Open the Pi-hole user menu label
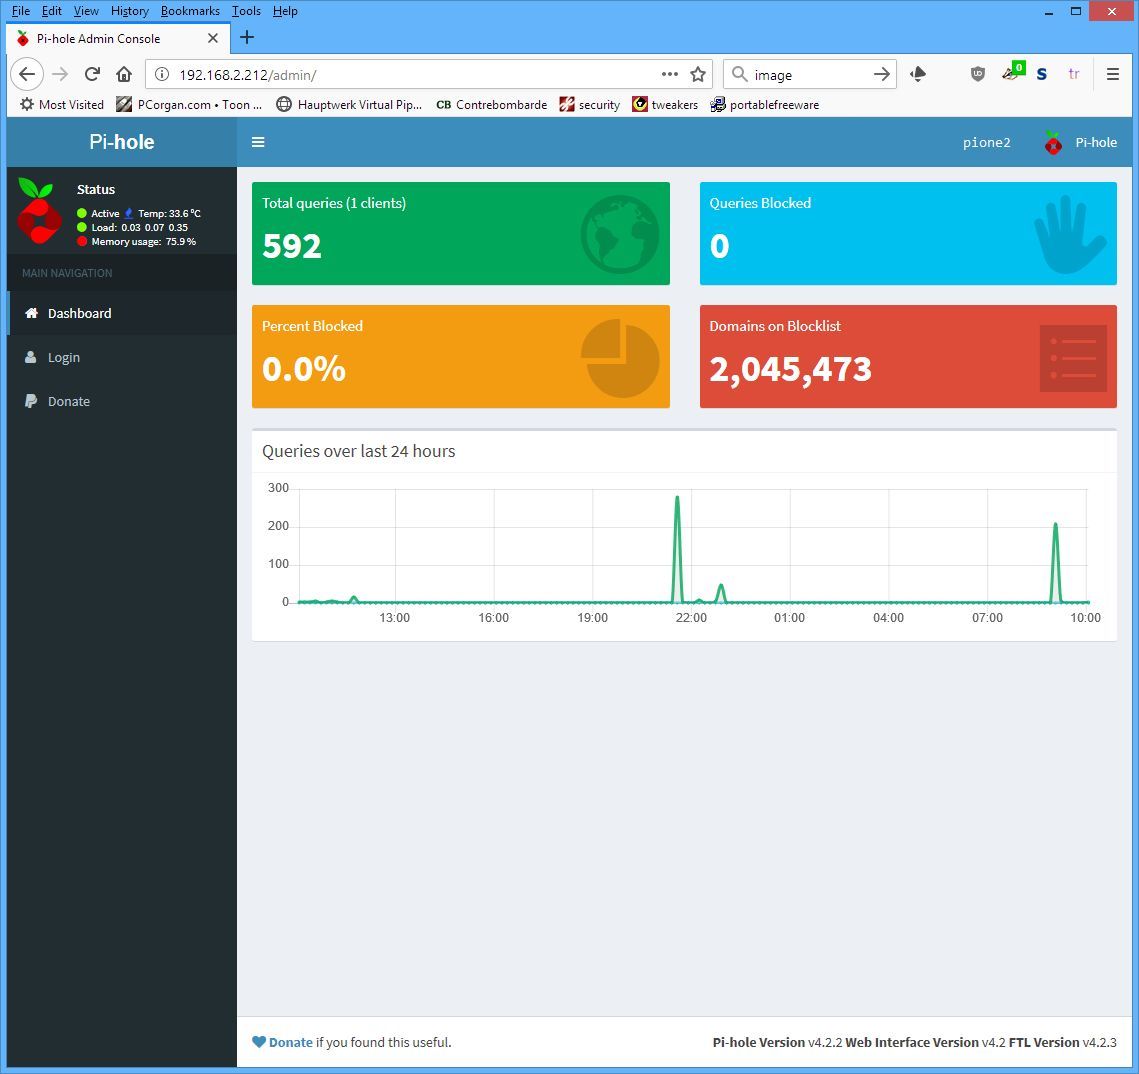1139x1074 pixels. 1096,142
